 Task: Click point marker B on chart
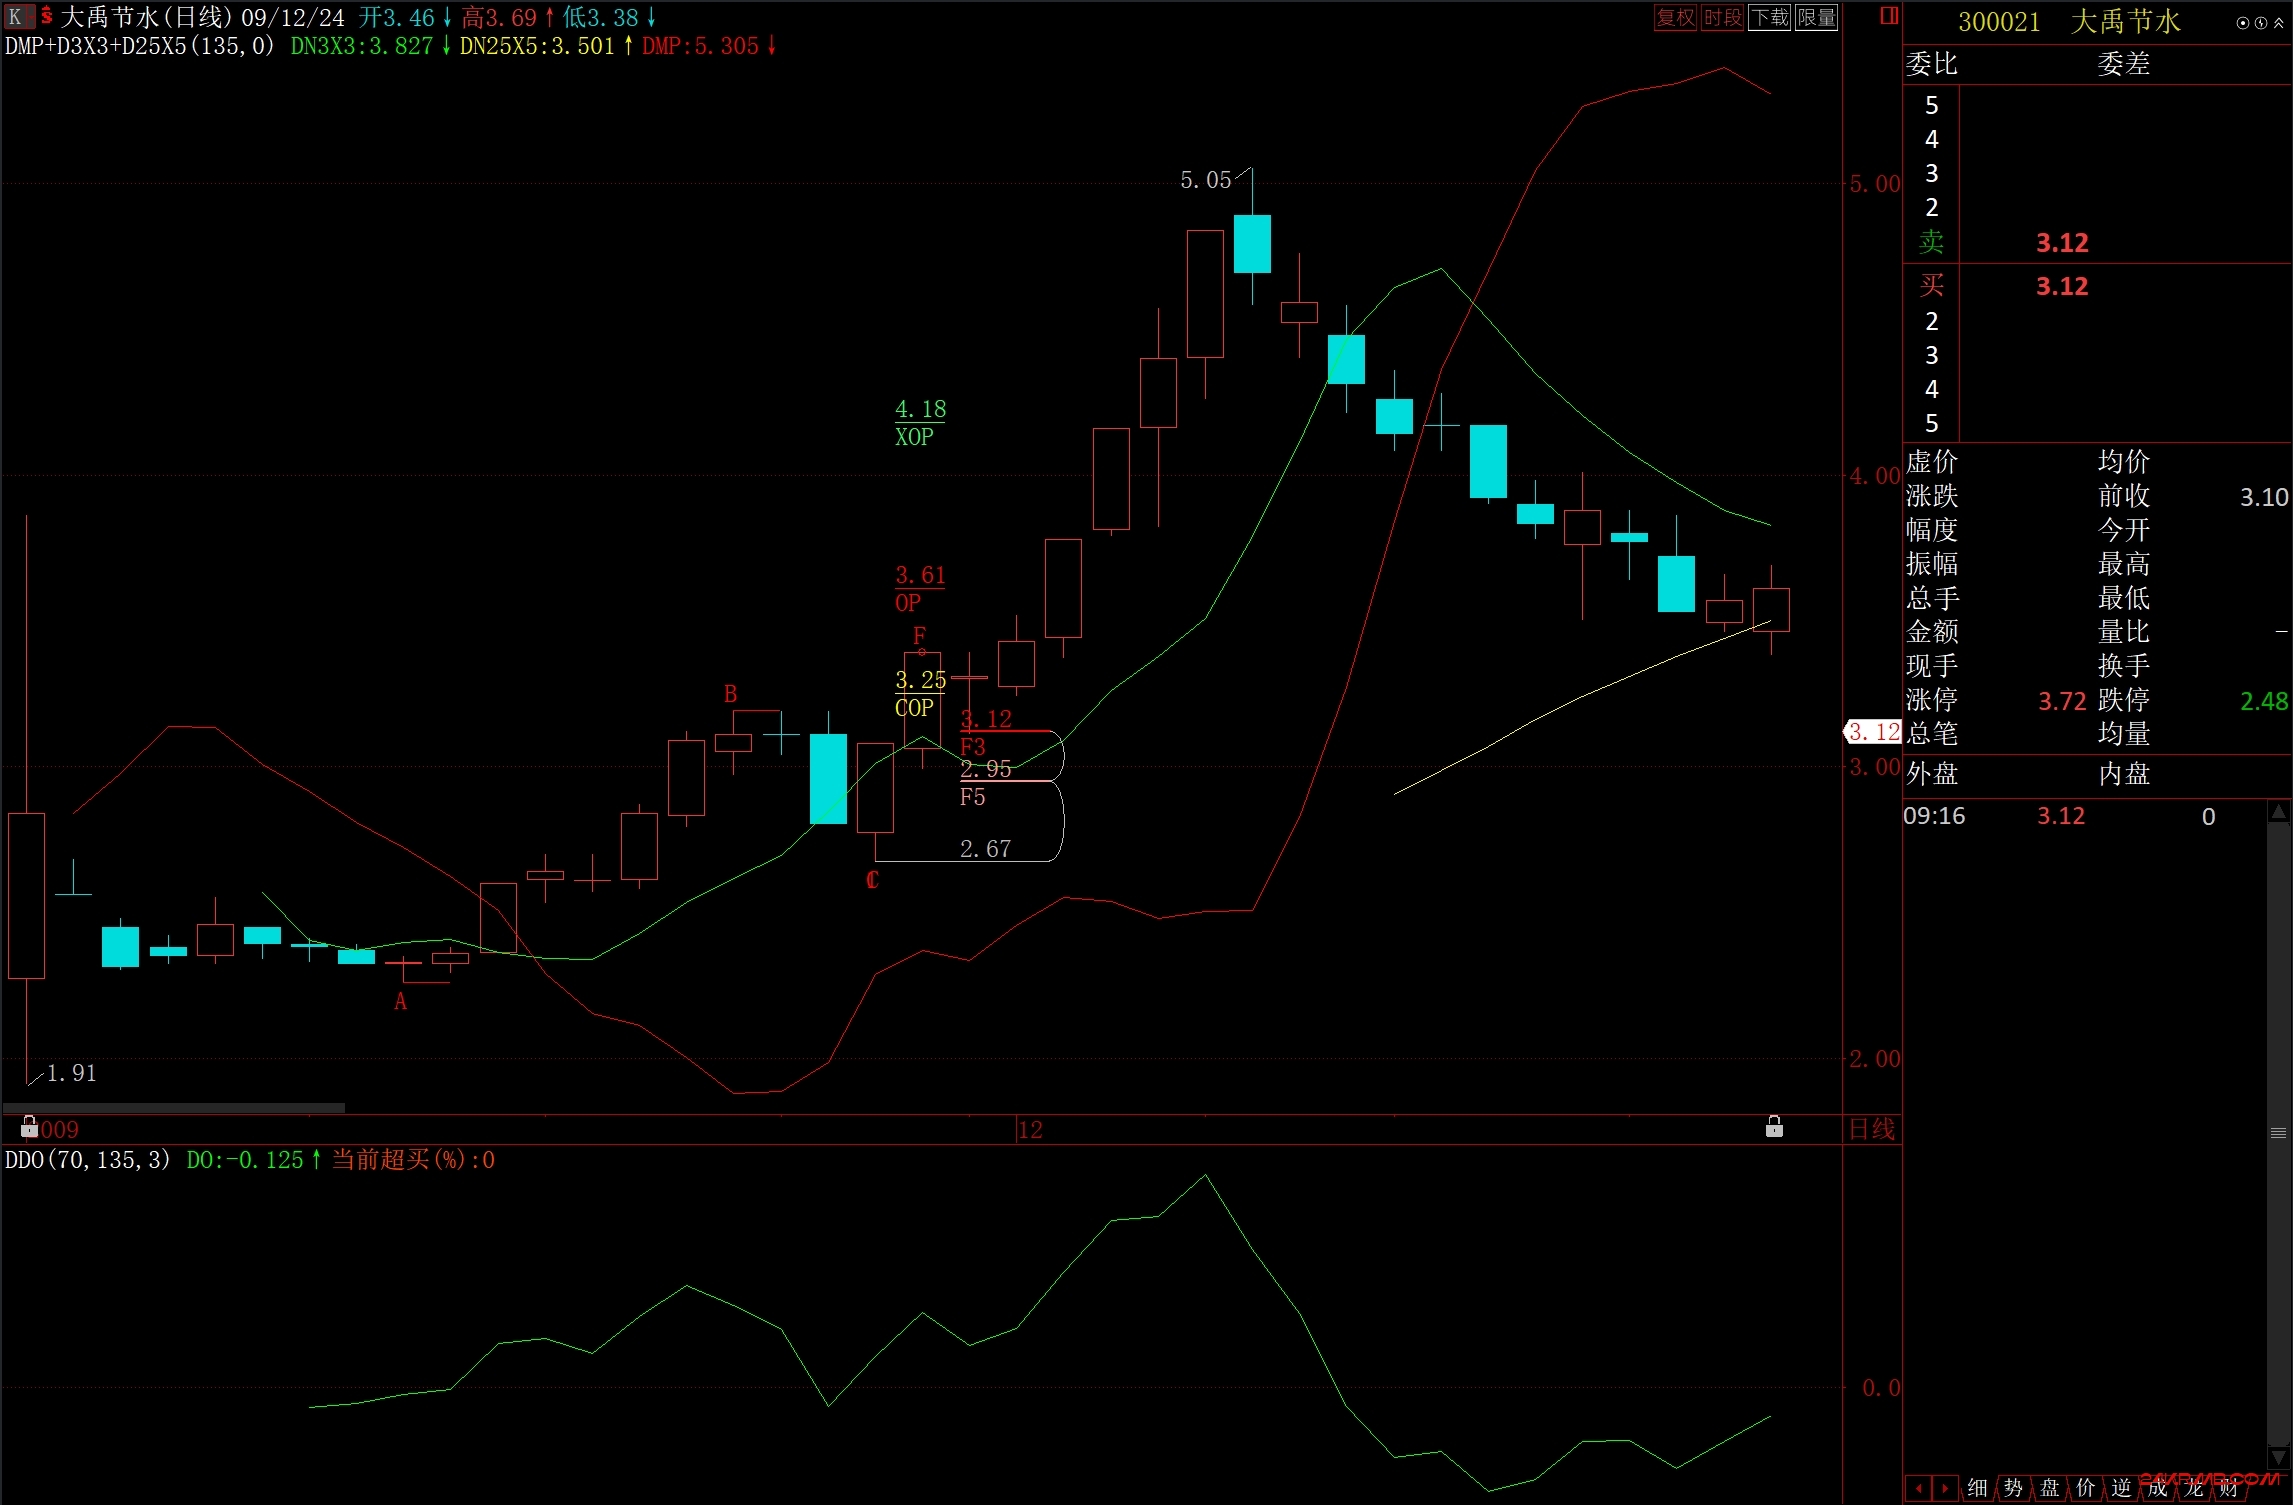point(730,694)
